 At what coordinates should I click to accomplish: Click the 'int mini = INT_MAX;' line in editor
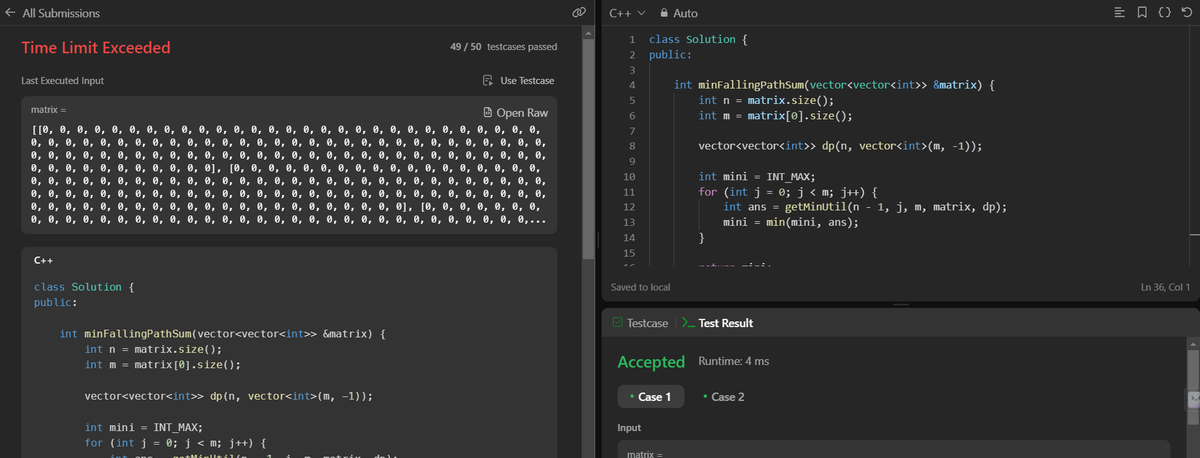point(757,176)
